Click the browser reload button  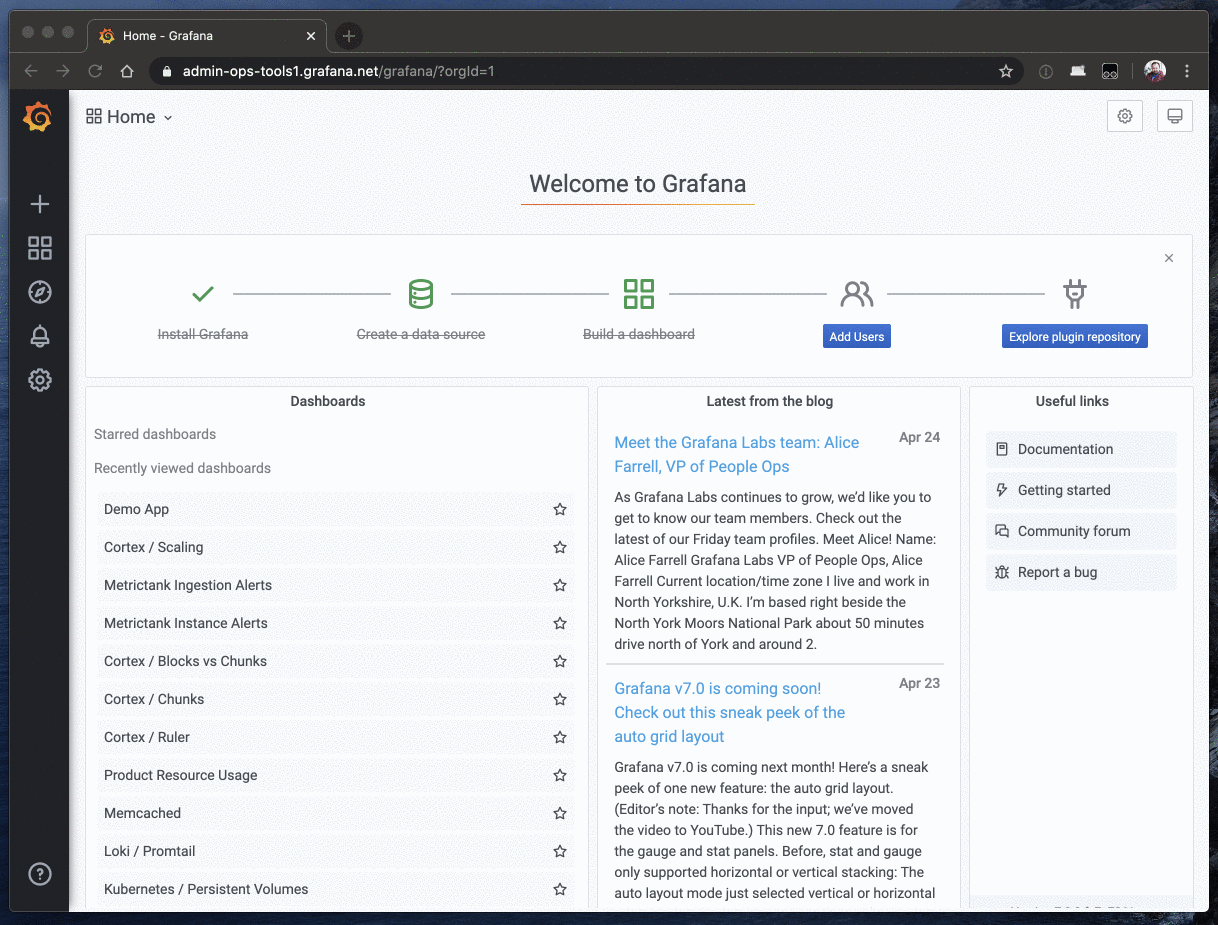point(95,71)
